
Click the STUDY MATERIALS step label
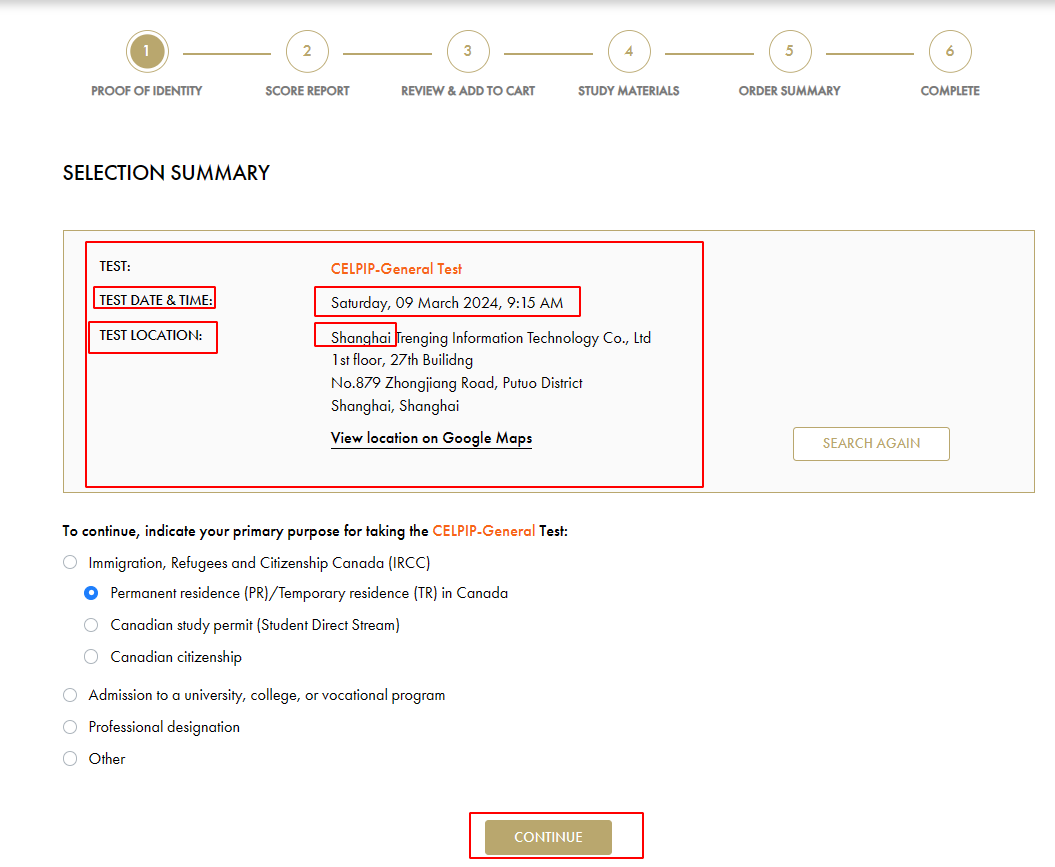coord(628,91)
